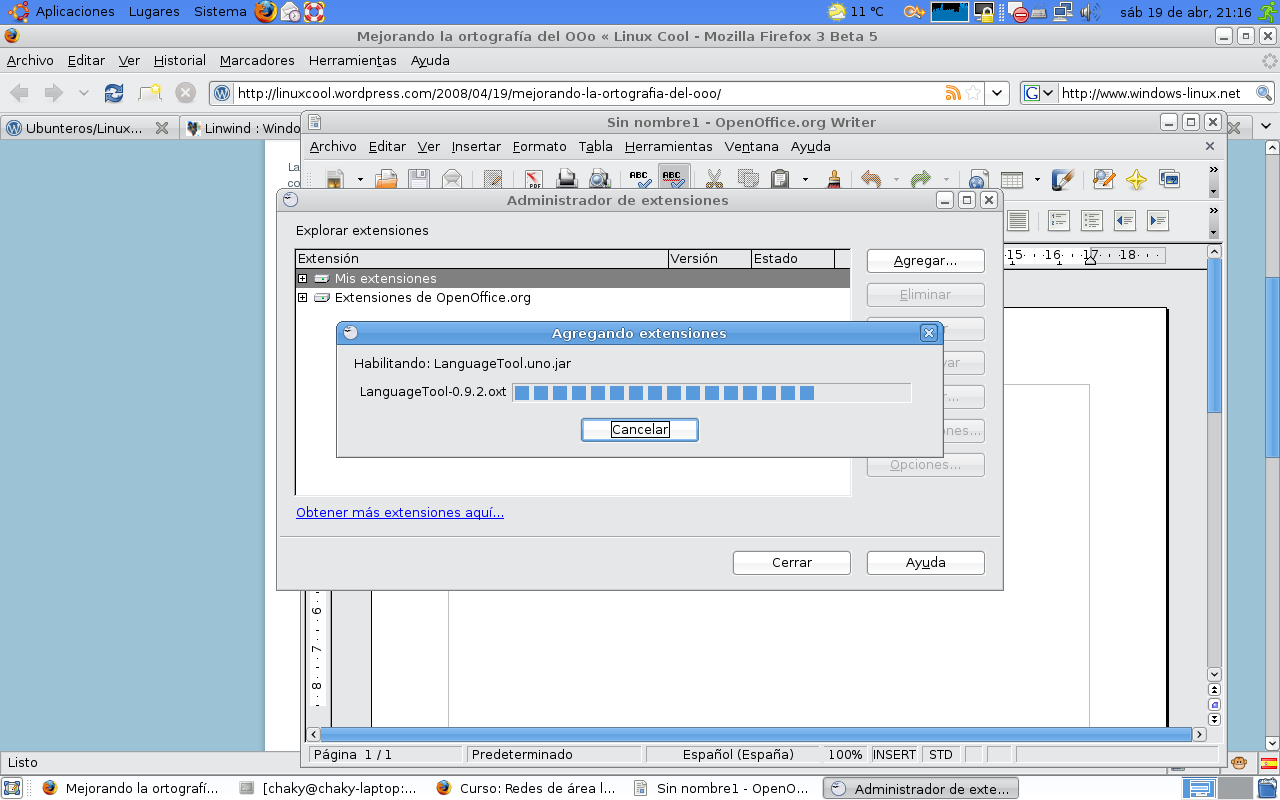Click STD selection mode in status bar
The width and height of the screenshot is (1280, 800).
pos(941,755)
